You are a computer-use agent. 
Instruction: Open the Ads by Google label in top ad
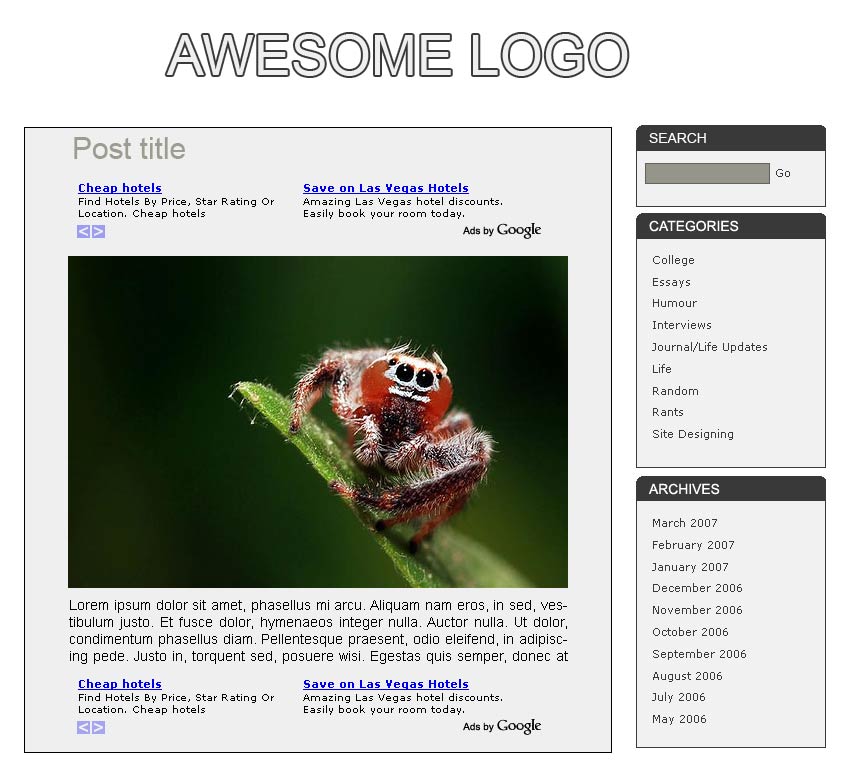pyautogui.click(x=502, y=230)
